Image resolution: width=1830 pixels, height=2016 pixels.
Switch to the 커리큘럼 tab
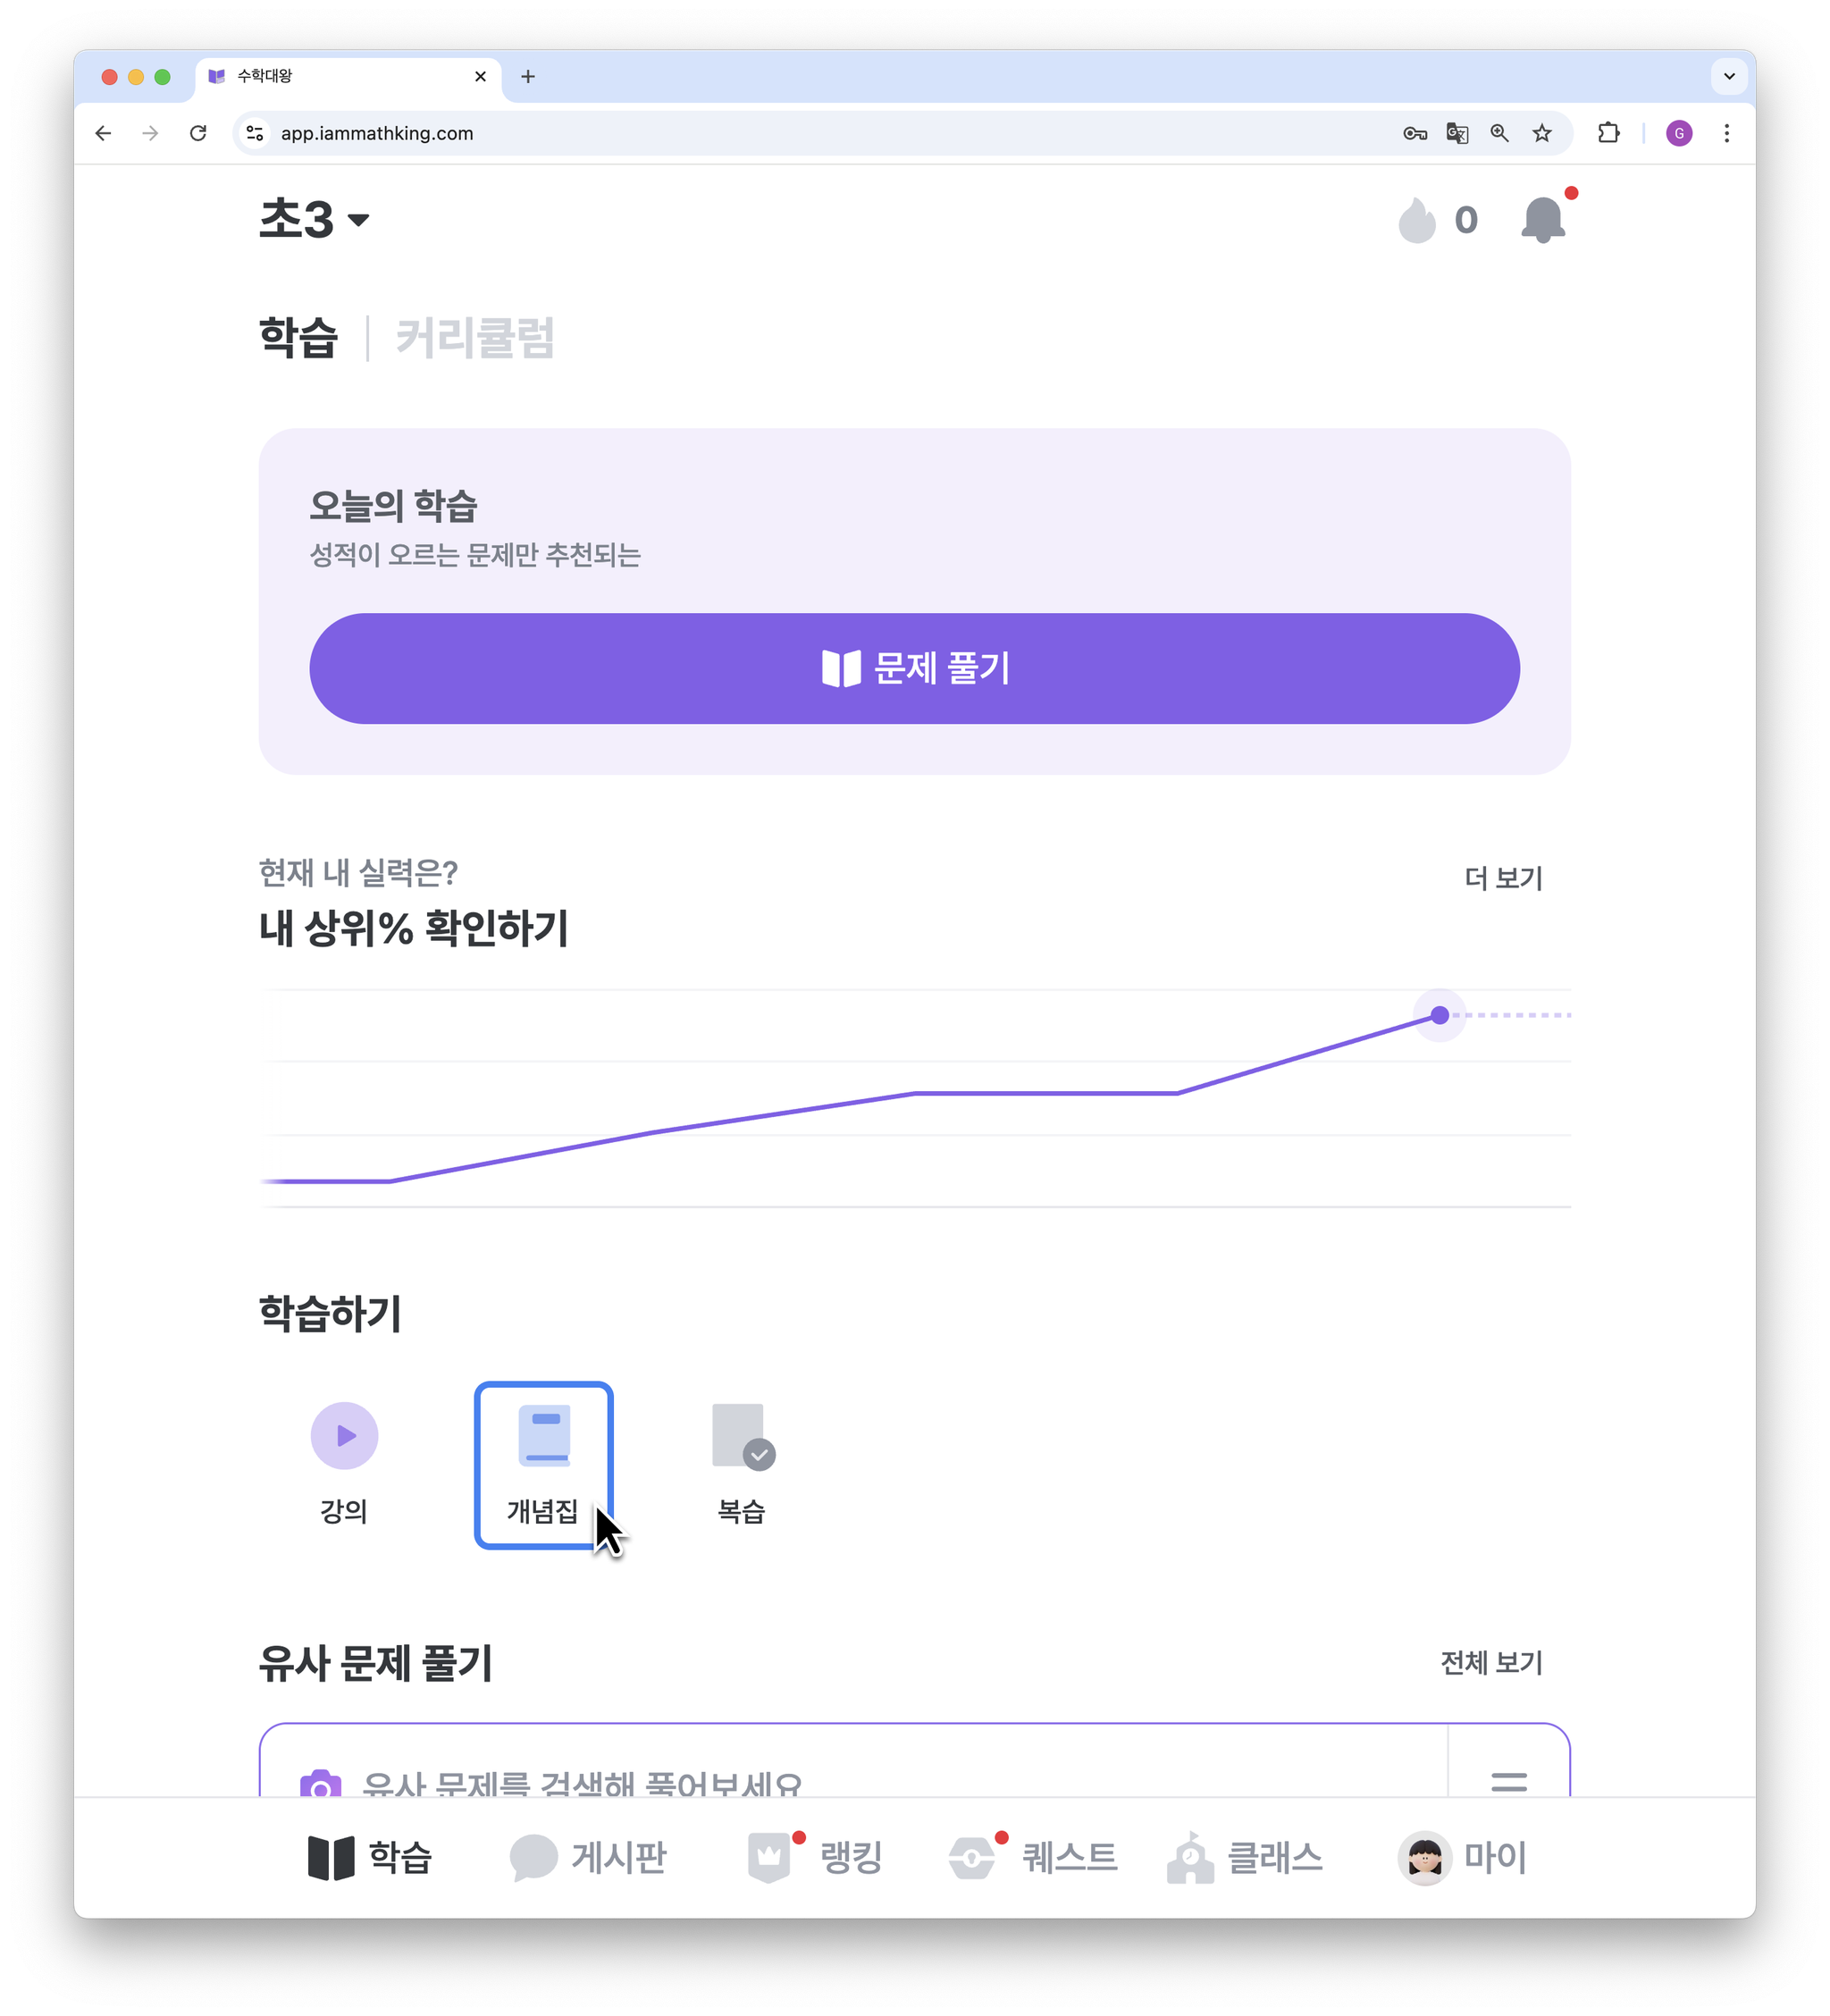click(x=475, y=338)
